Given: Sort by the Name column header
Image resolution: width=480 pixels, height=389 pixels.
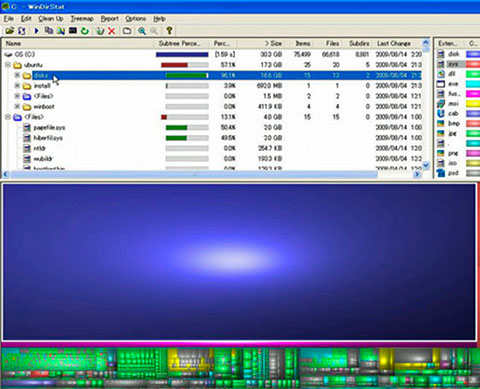Looking at the screenshot, I should tap(78, 43).
